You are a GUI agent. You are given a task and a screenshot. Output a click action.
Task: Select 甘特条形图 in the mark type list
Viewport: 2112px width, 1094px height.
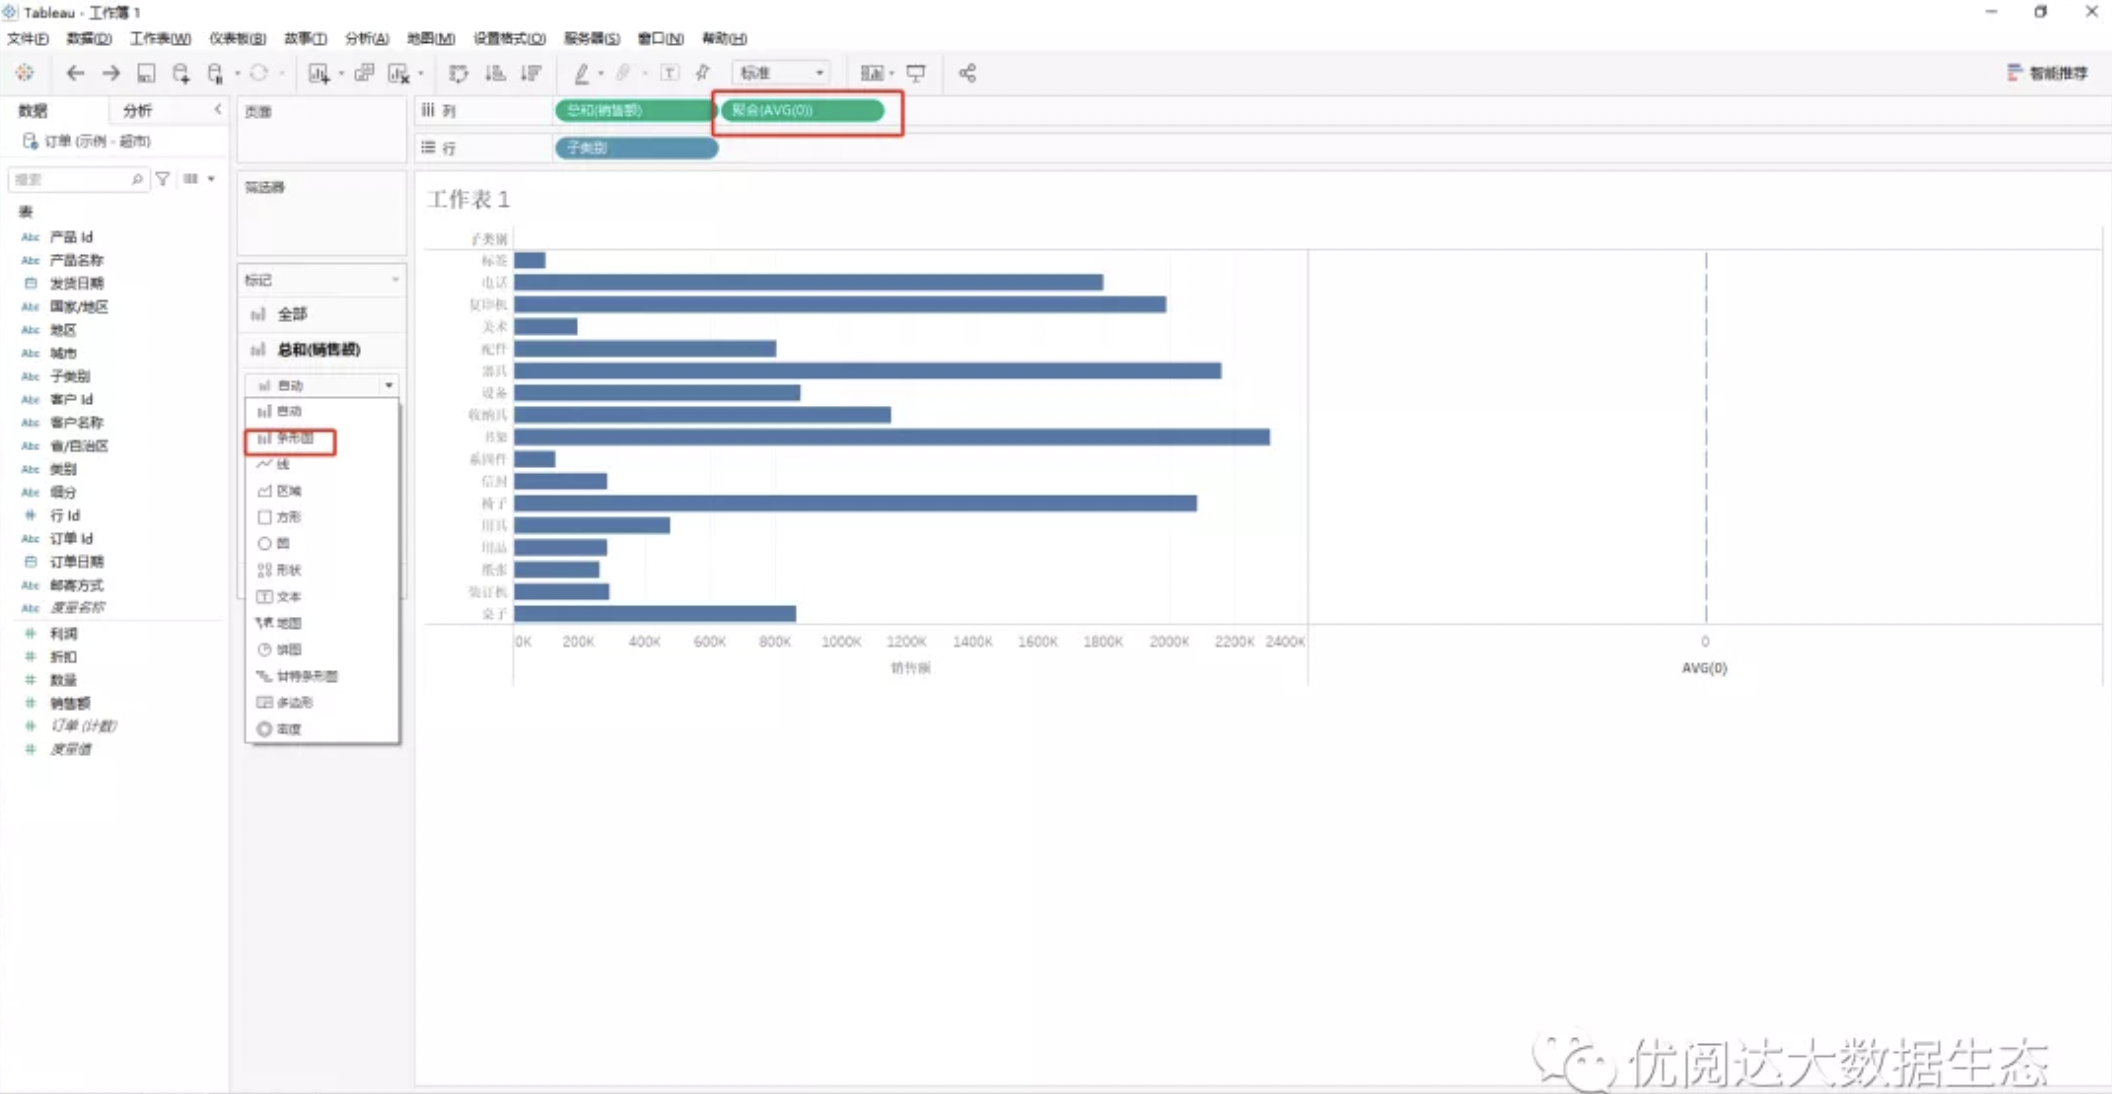(x=321, y=676)
